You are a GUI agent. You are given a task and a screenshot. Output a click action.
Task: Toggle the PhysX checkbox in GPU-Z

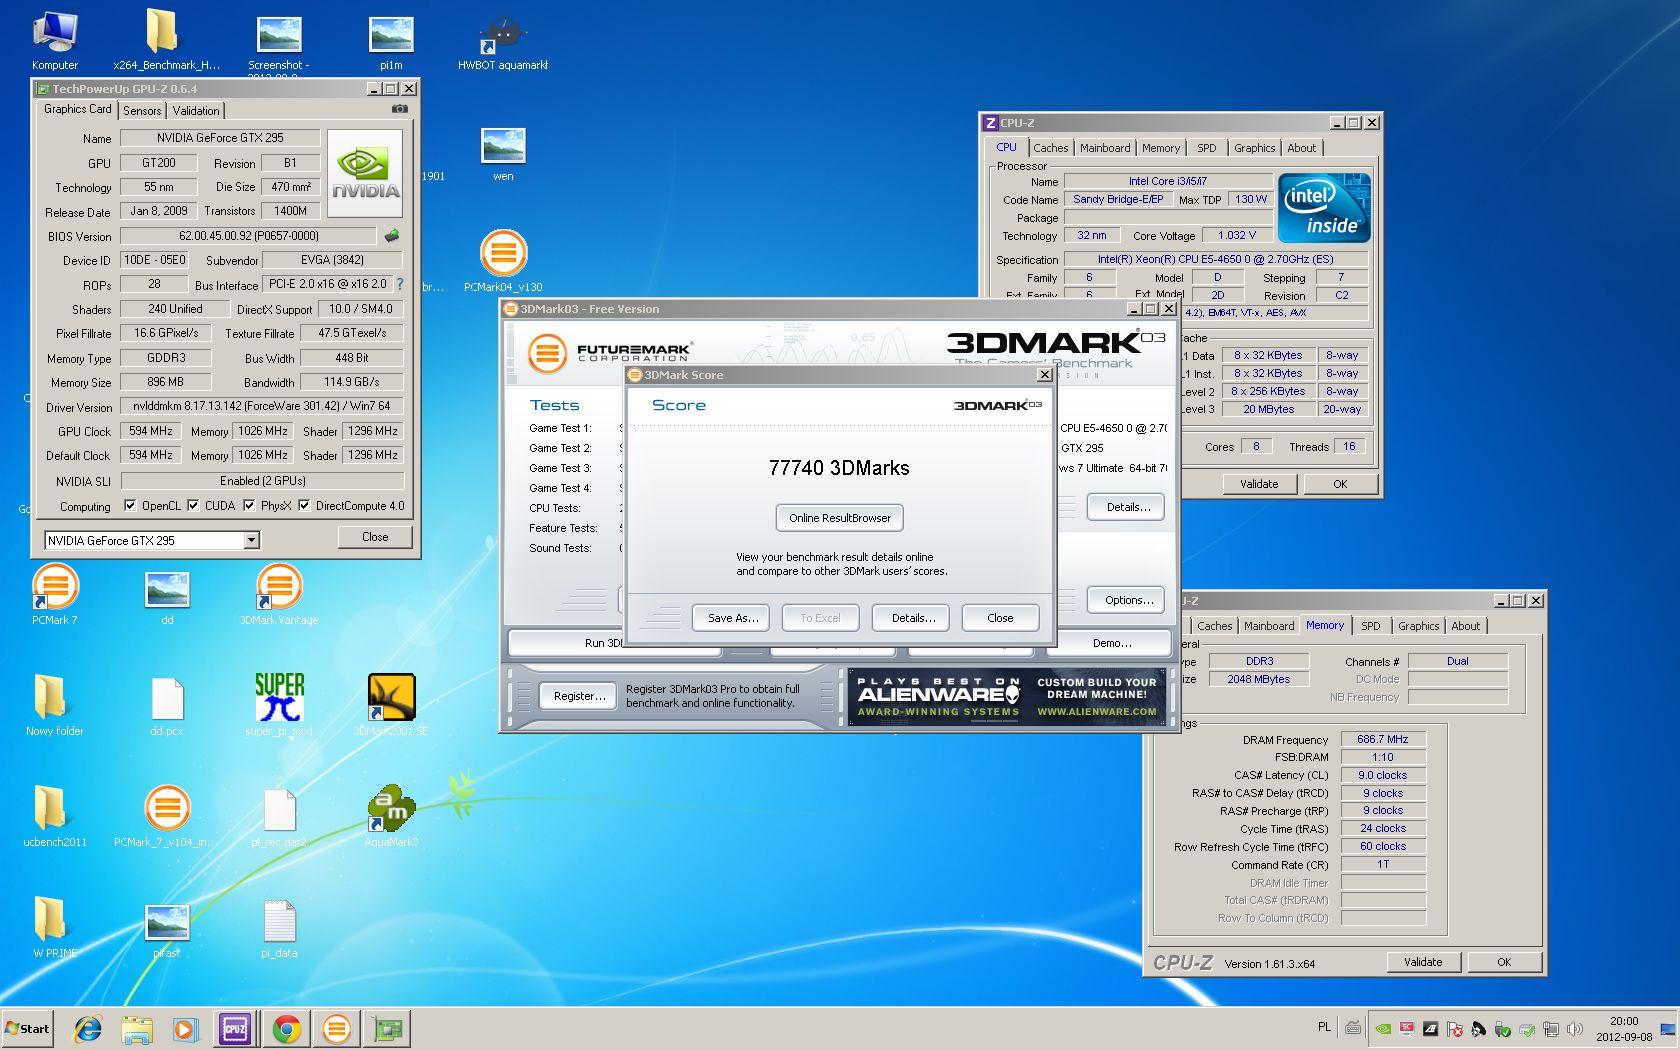[x=249, y=505]
